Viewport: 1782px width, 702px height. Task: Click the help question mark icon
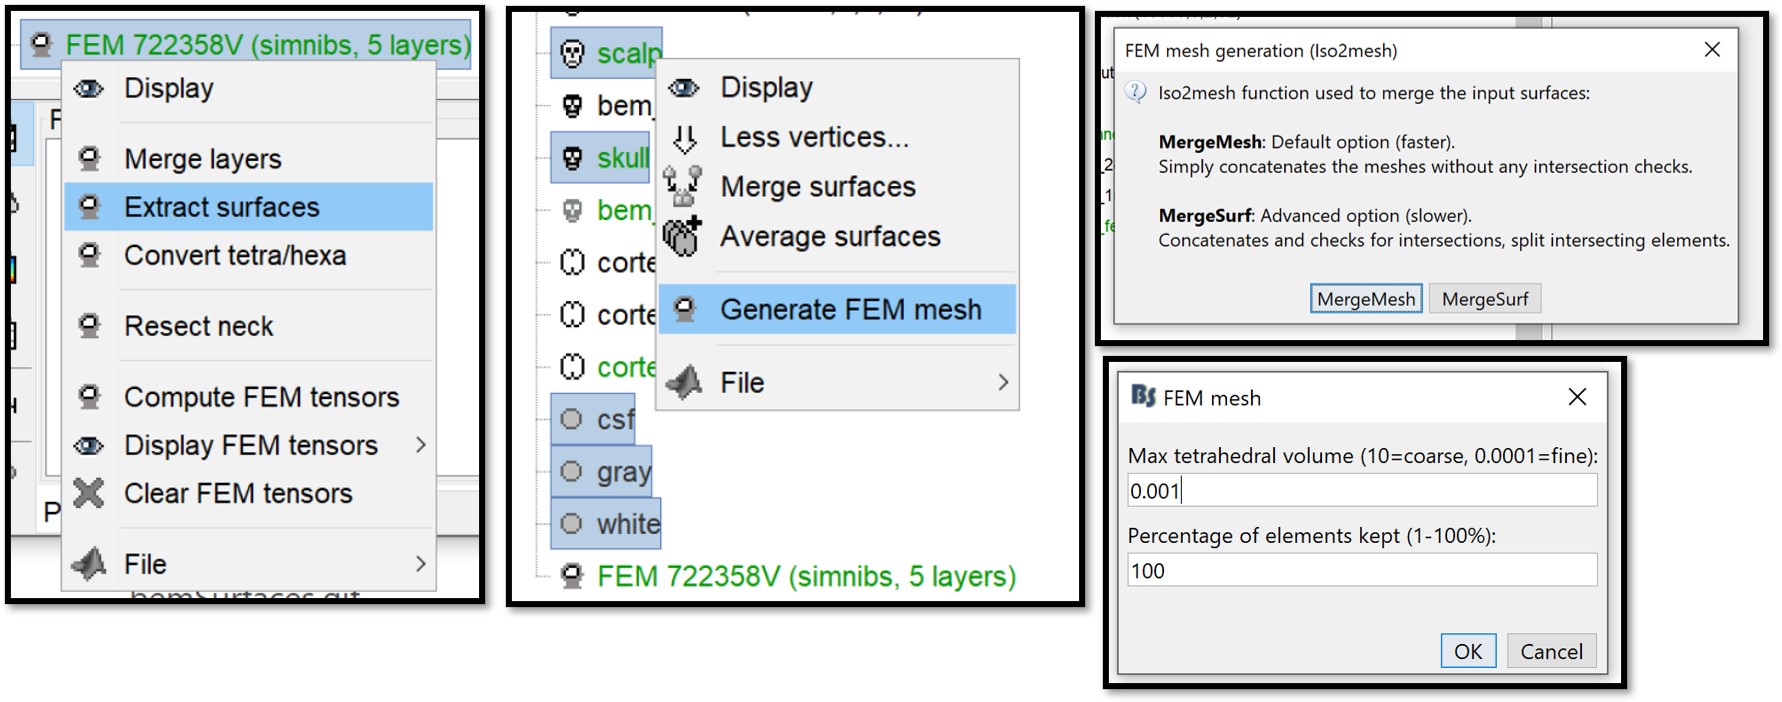point(1136,93)
